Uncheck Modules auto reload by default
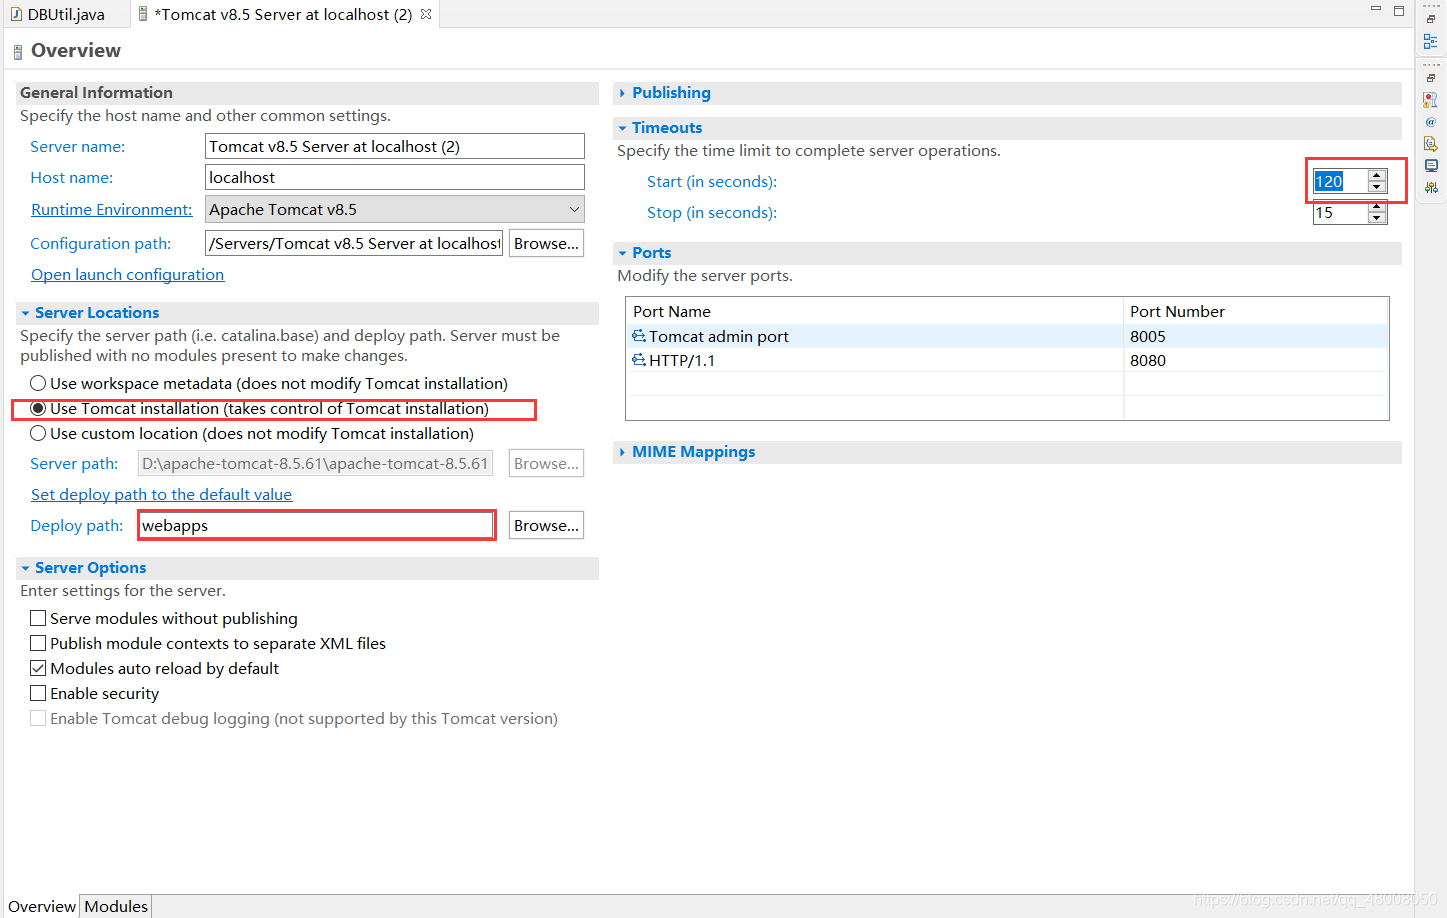 tap(38, 668)
